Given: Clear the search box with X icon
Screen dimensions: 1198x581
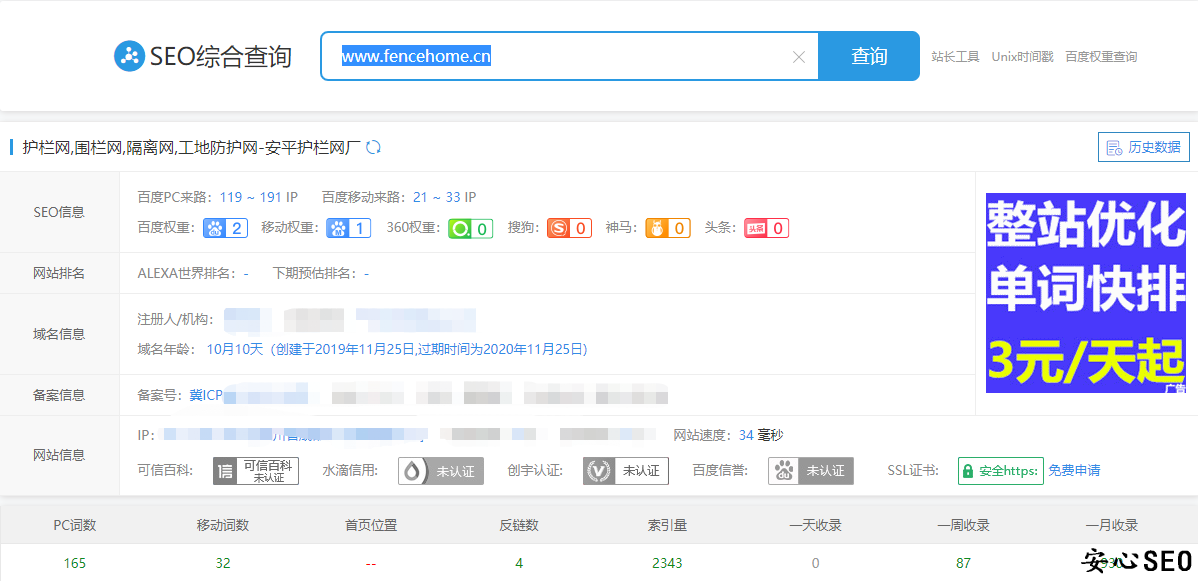Looking at the screenshot, I should [798, 57].
